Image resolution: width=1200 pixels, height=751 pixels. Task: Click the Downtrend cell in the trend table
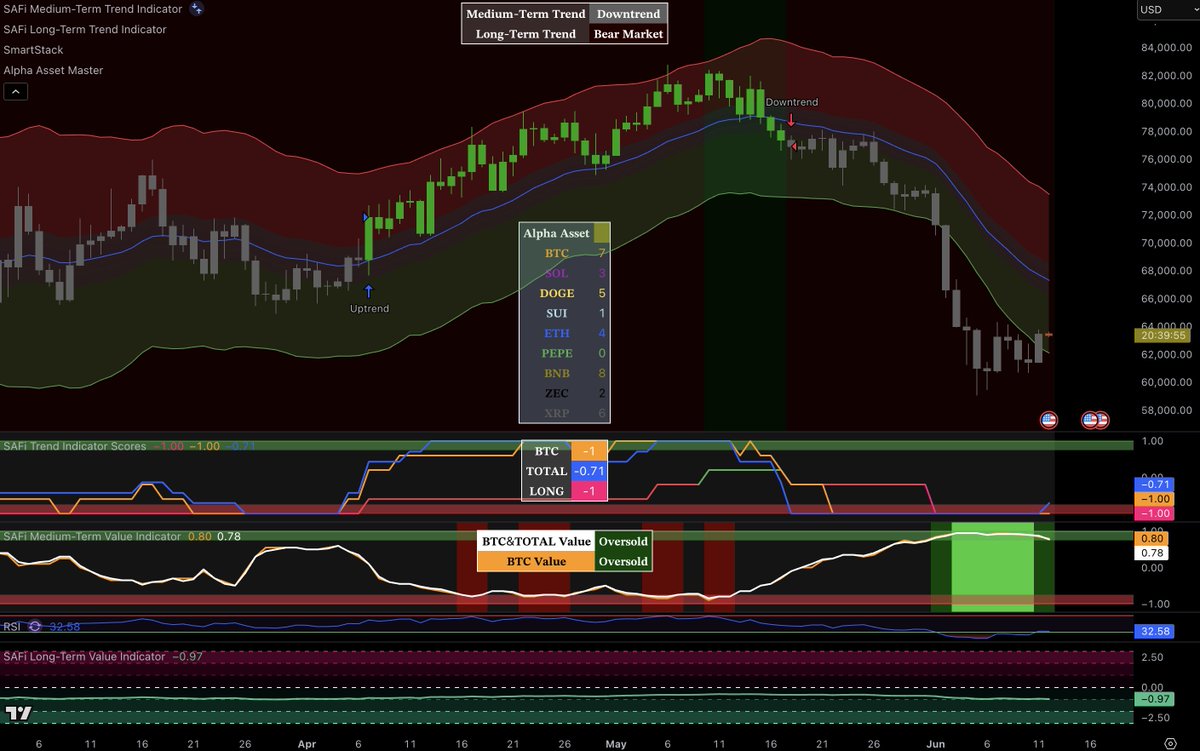628,14
